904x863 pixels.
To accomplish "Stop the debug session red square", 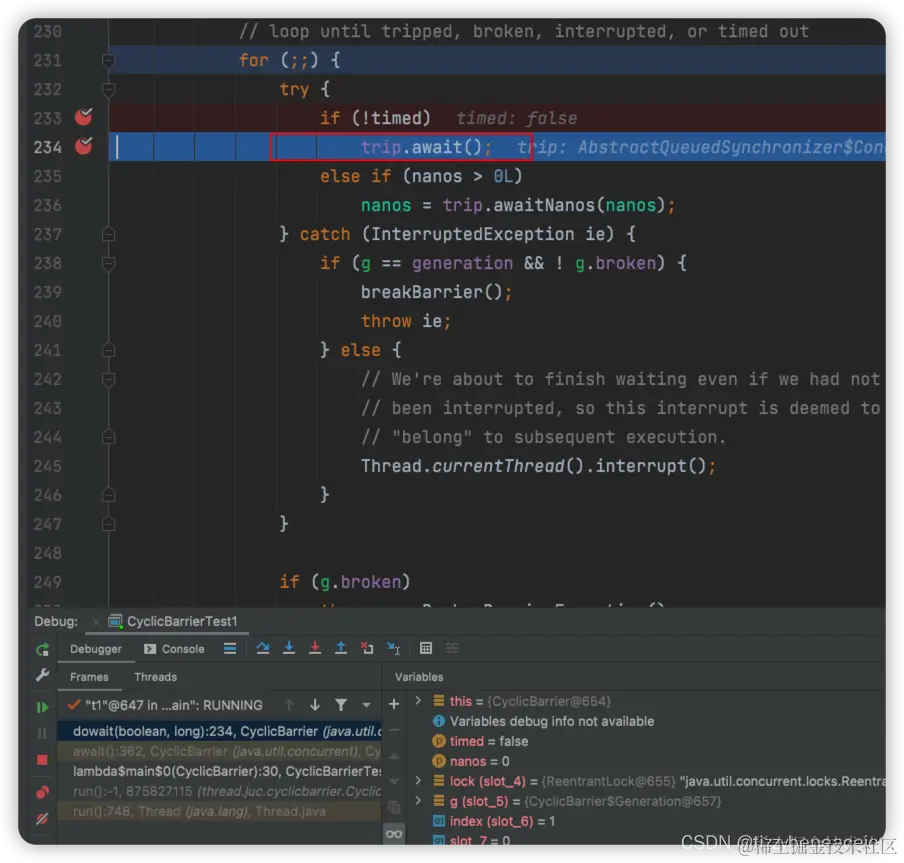I will click(x=42, y=760).
